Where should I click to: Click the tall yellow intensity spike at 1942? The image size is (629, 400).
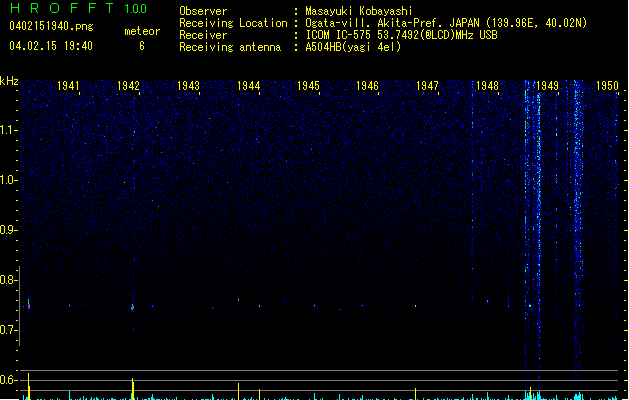(133, 389)
